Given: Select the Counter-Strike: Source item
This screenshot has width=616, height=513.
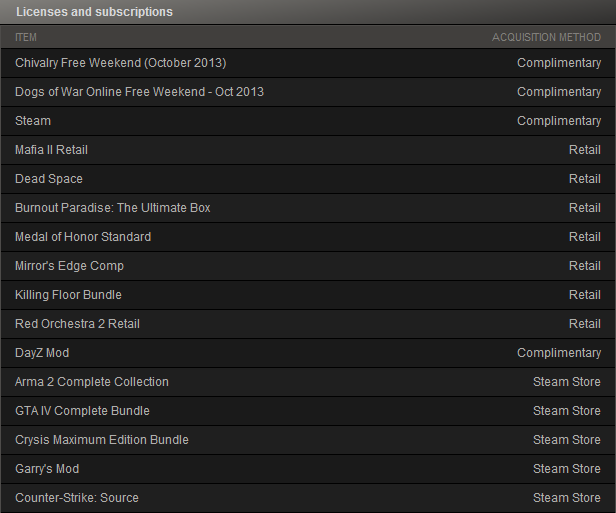Looking at the screenshot, I should (x=77, y=498).
